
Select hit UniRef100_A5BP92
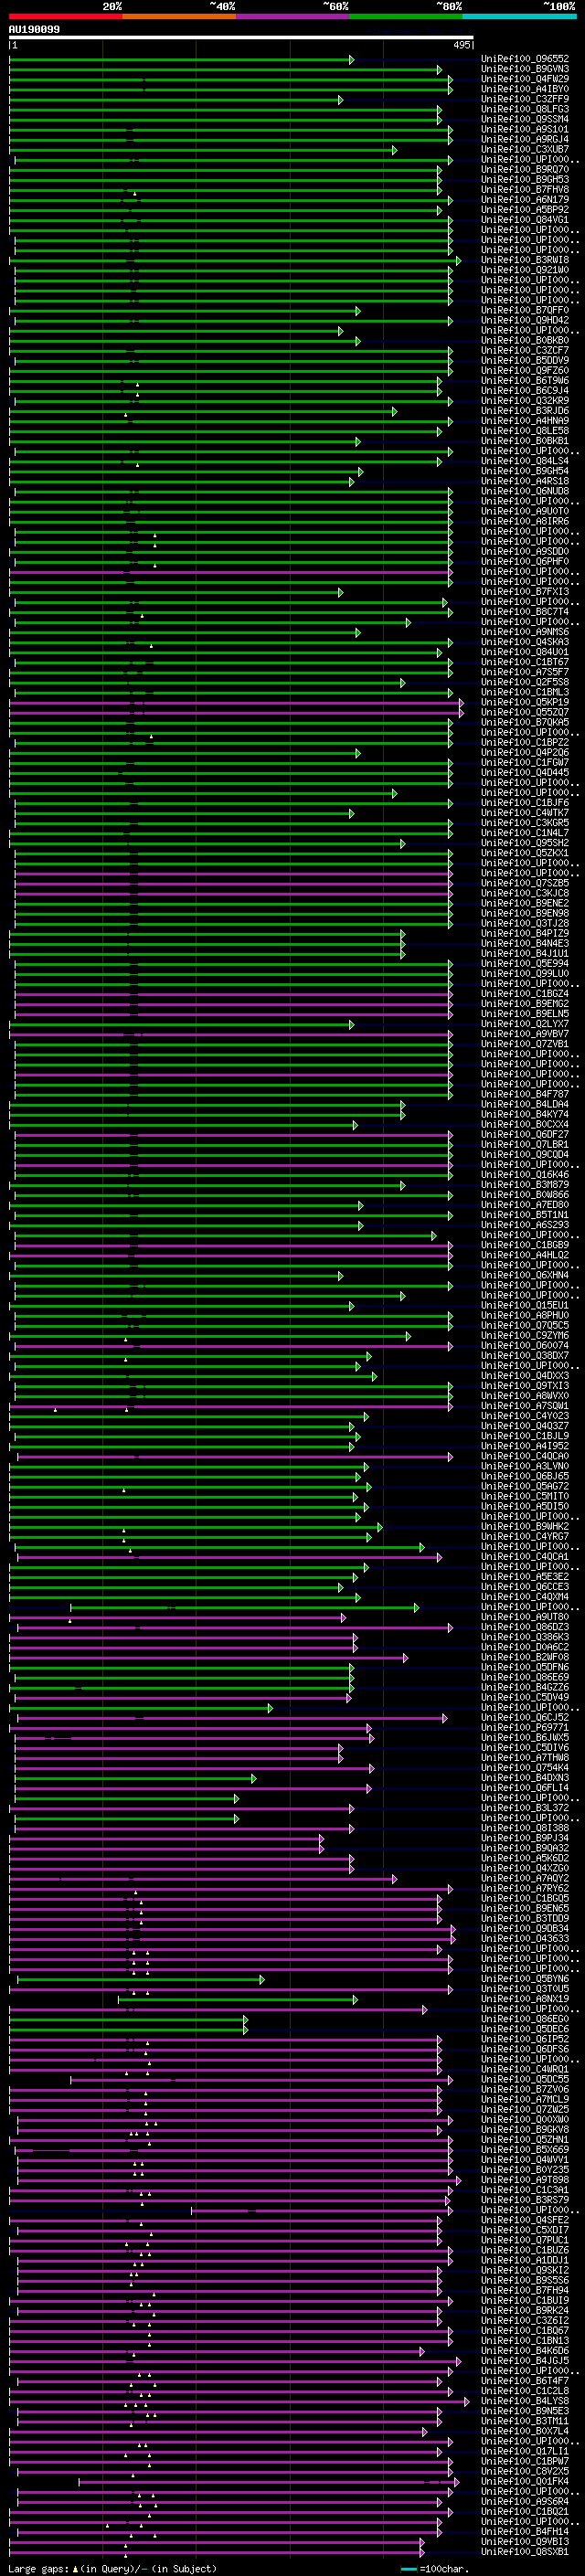[x=525, y=210]
